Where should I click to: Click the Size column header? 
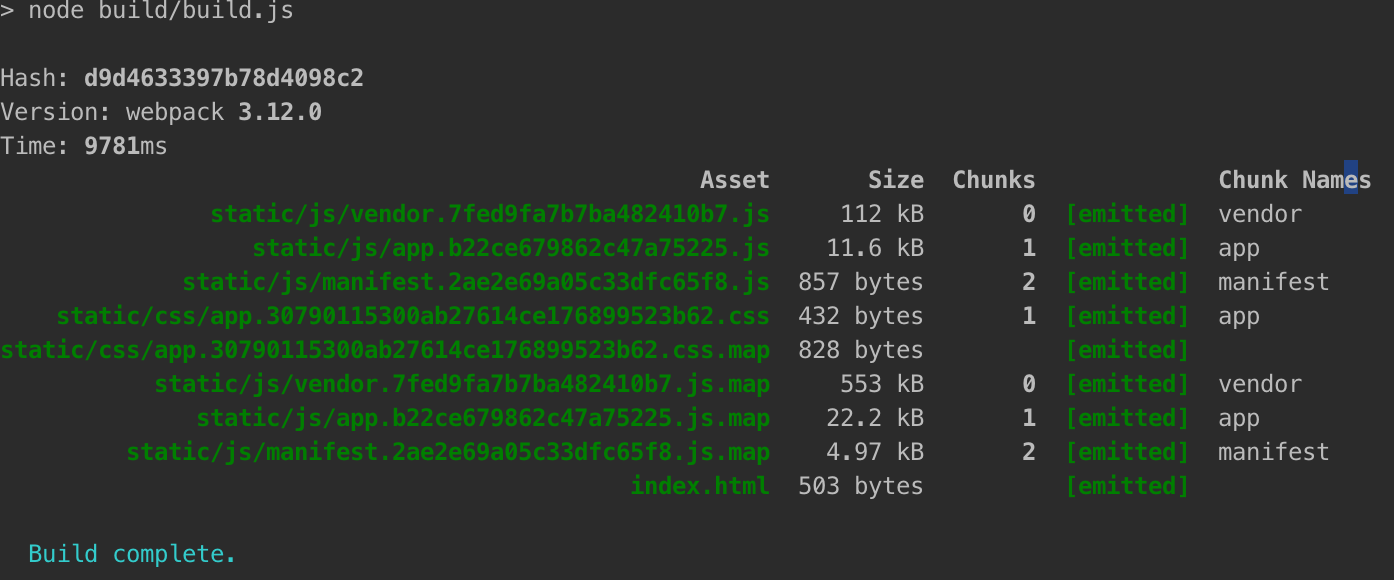point(895,180)
